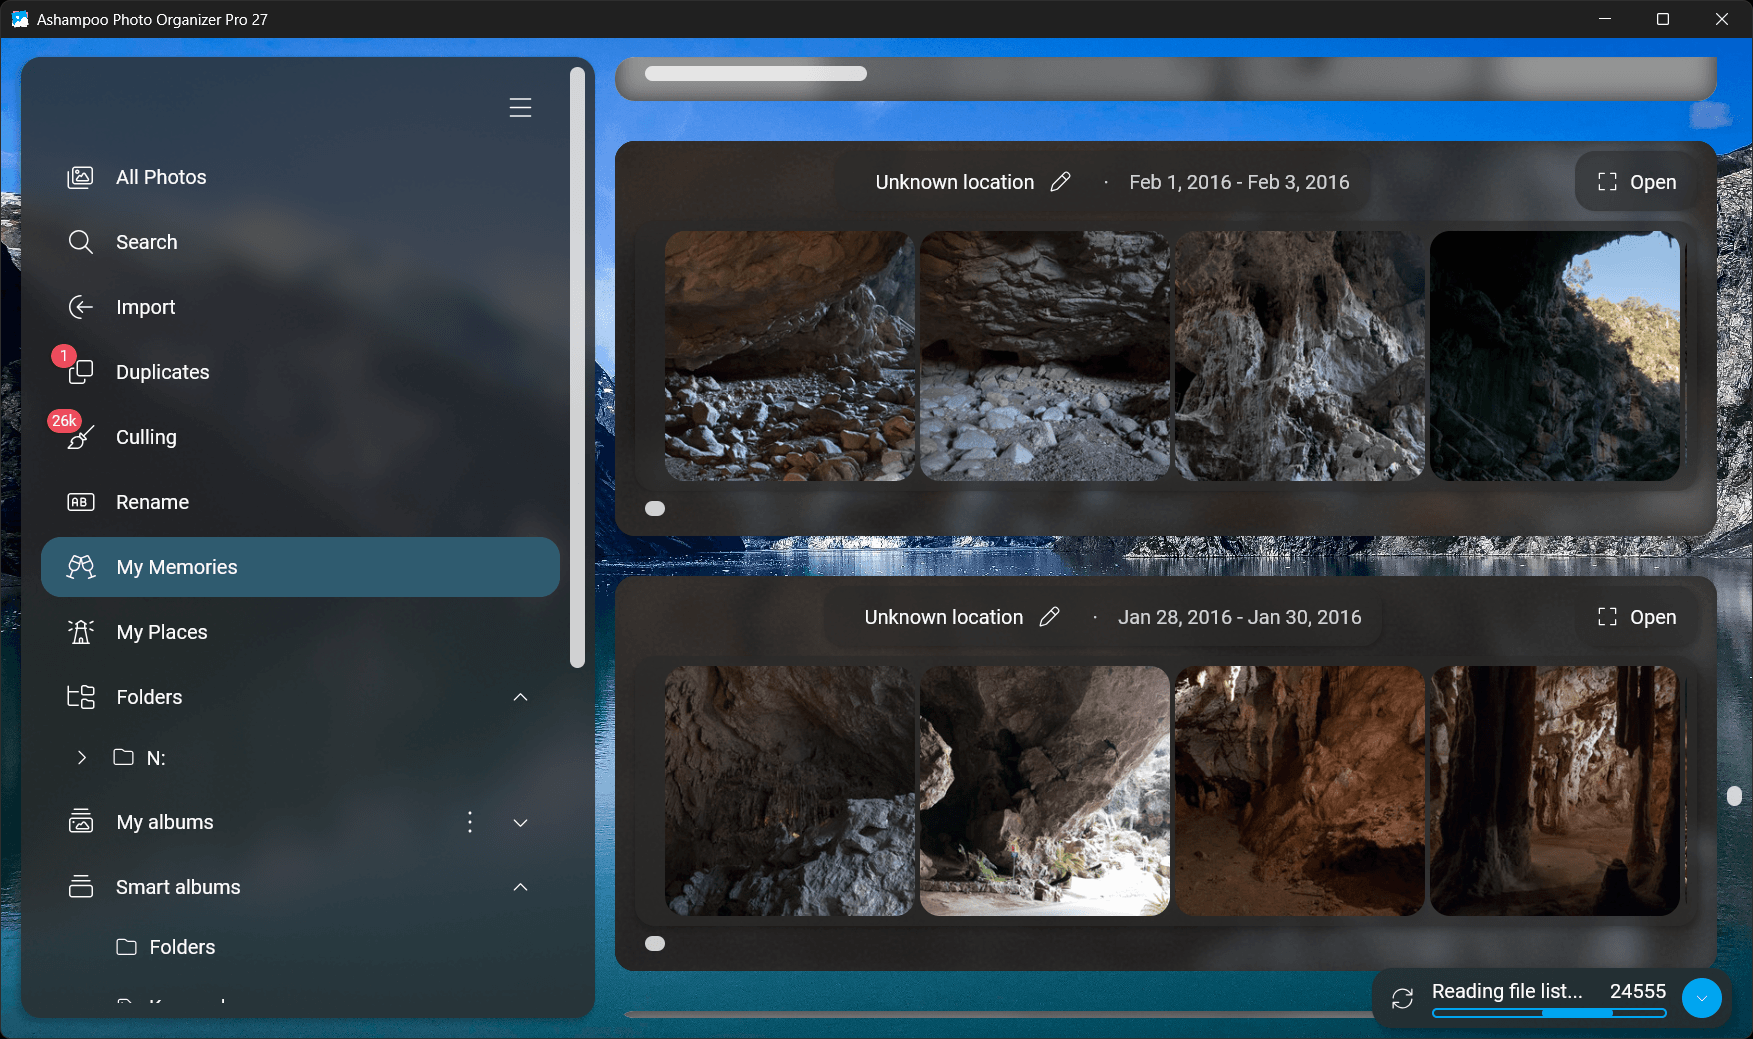
Task: Select cave entrance with shrine thumbnail
Action: coord(1044,791)
